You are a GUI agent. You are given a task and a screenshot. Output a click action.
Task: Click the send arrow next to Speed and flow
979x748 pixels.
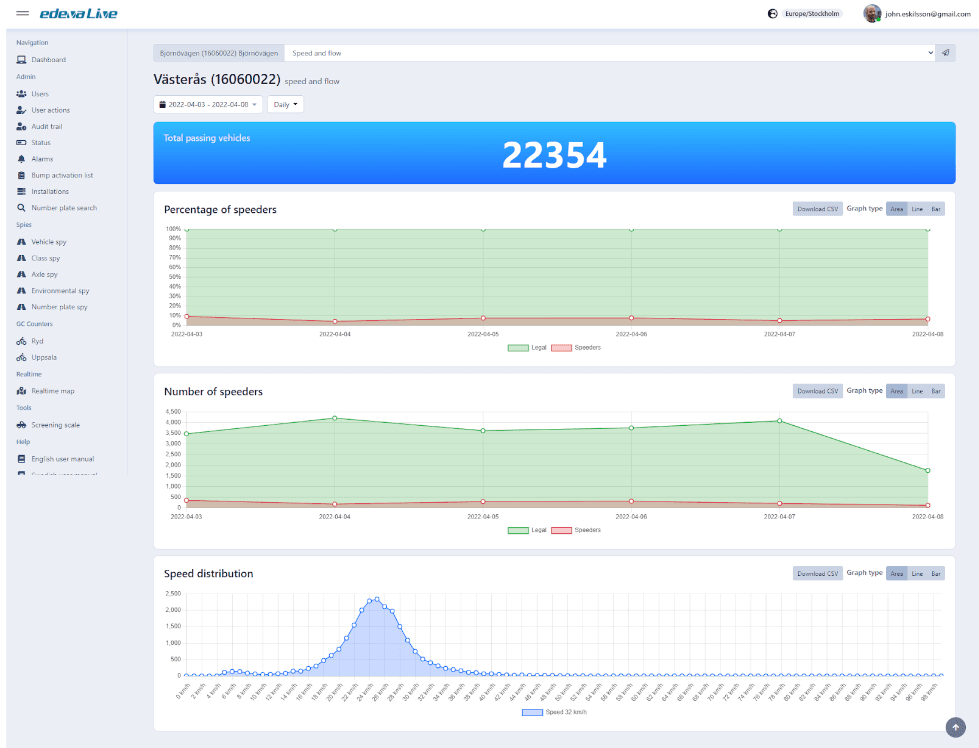(946, 51)
